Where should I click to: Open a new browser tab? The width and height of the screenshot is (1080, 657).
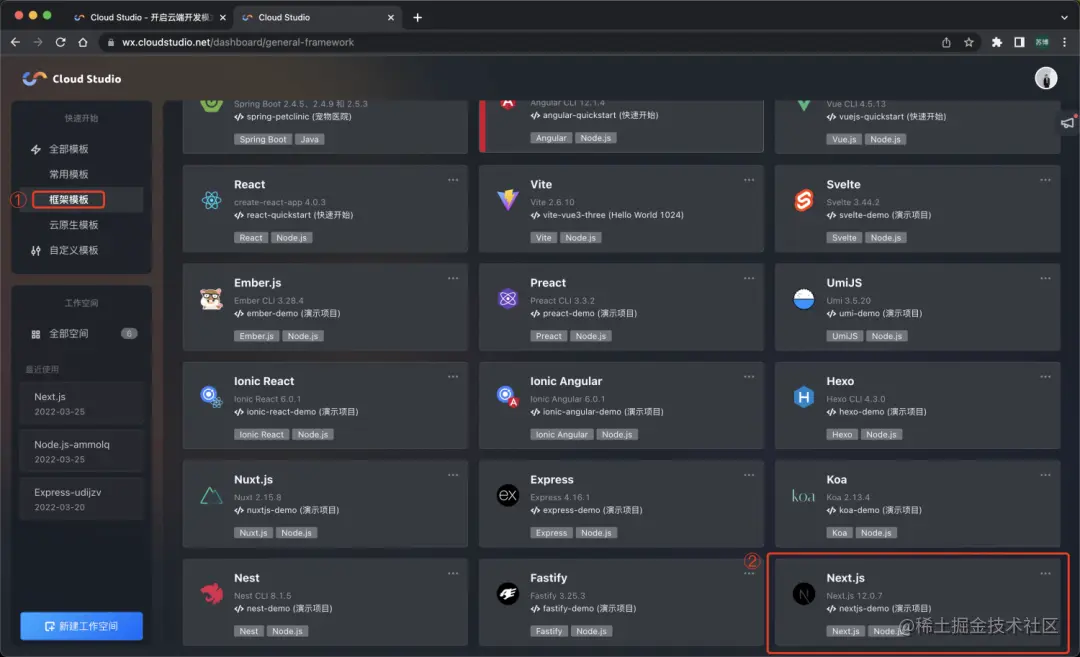click(x=417, y=17)
